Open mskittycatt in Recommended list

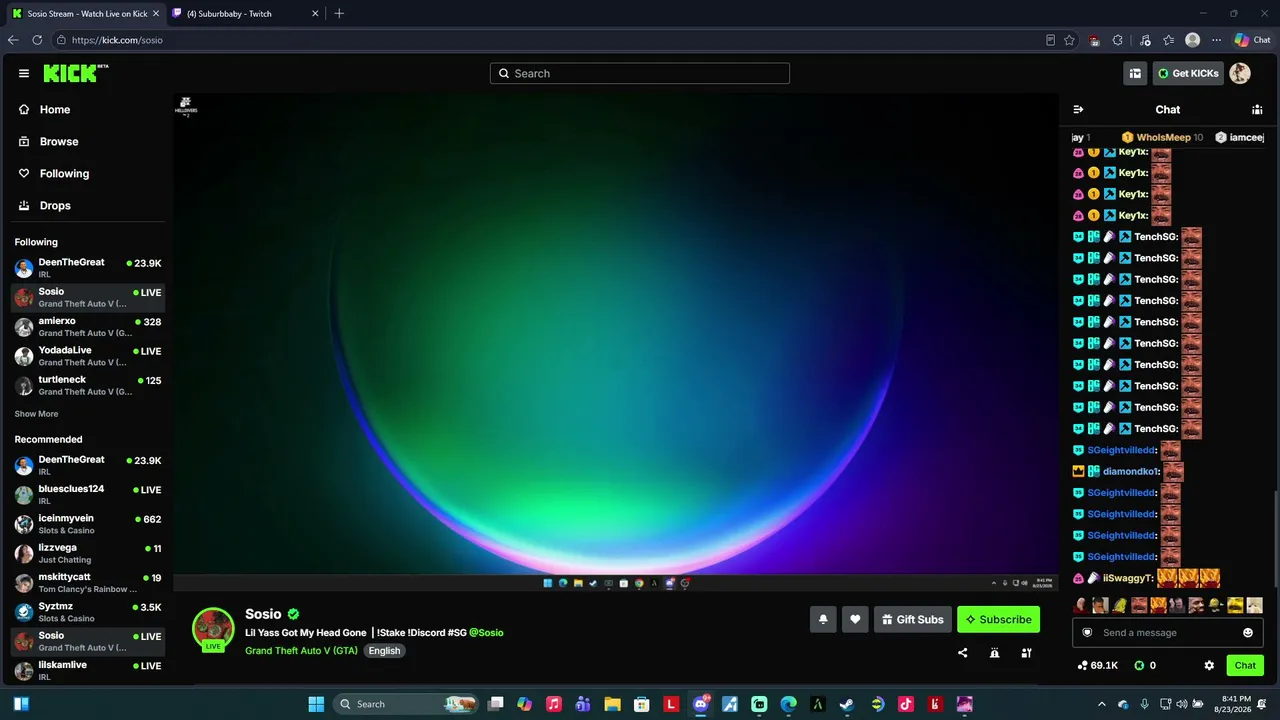click(x=88, y=582)
